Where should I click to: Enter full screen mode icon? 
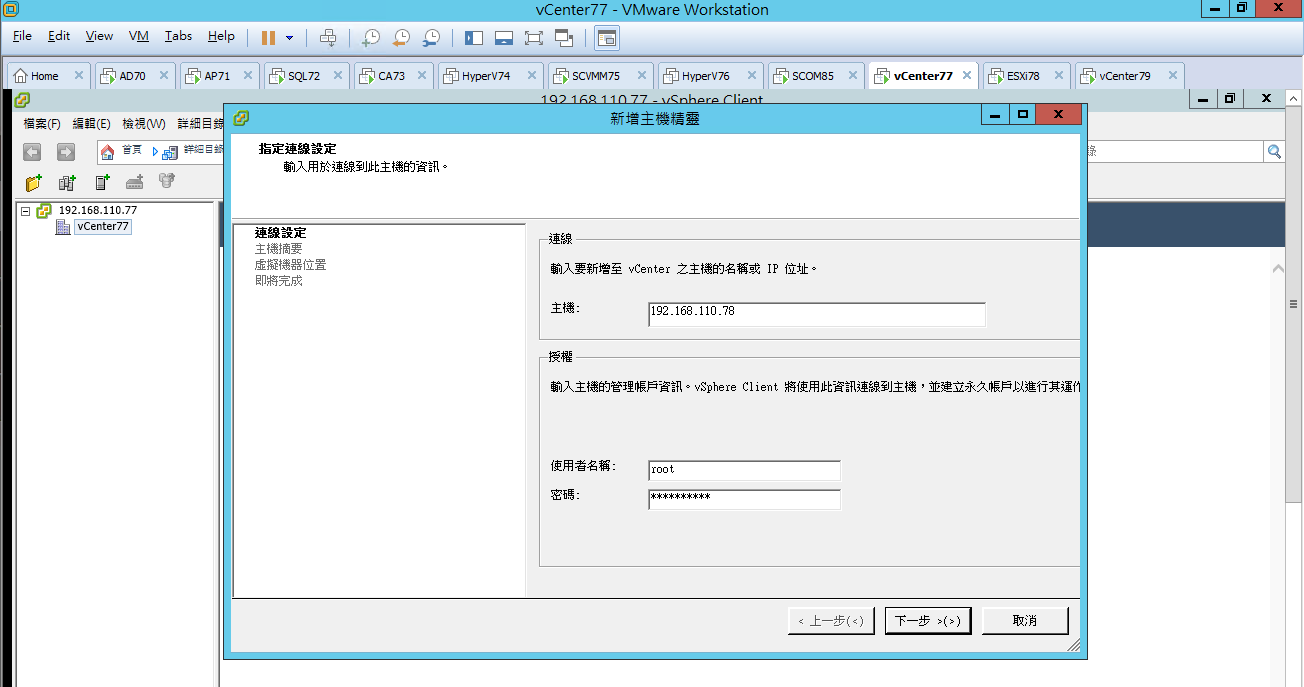(x=534, y=37)
